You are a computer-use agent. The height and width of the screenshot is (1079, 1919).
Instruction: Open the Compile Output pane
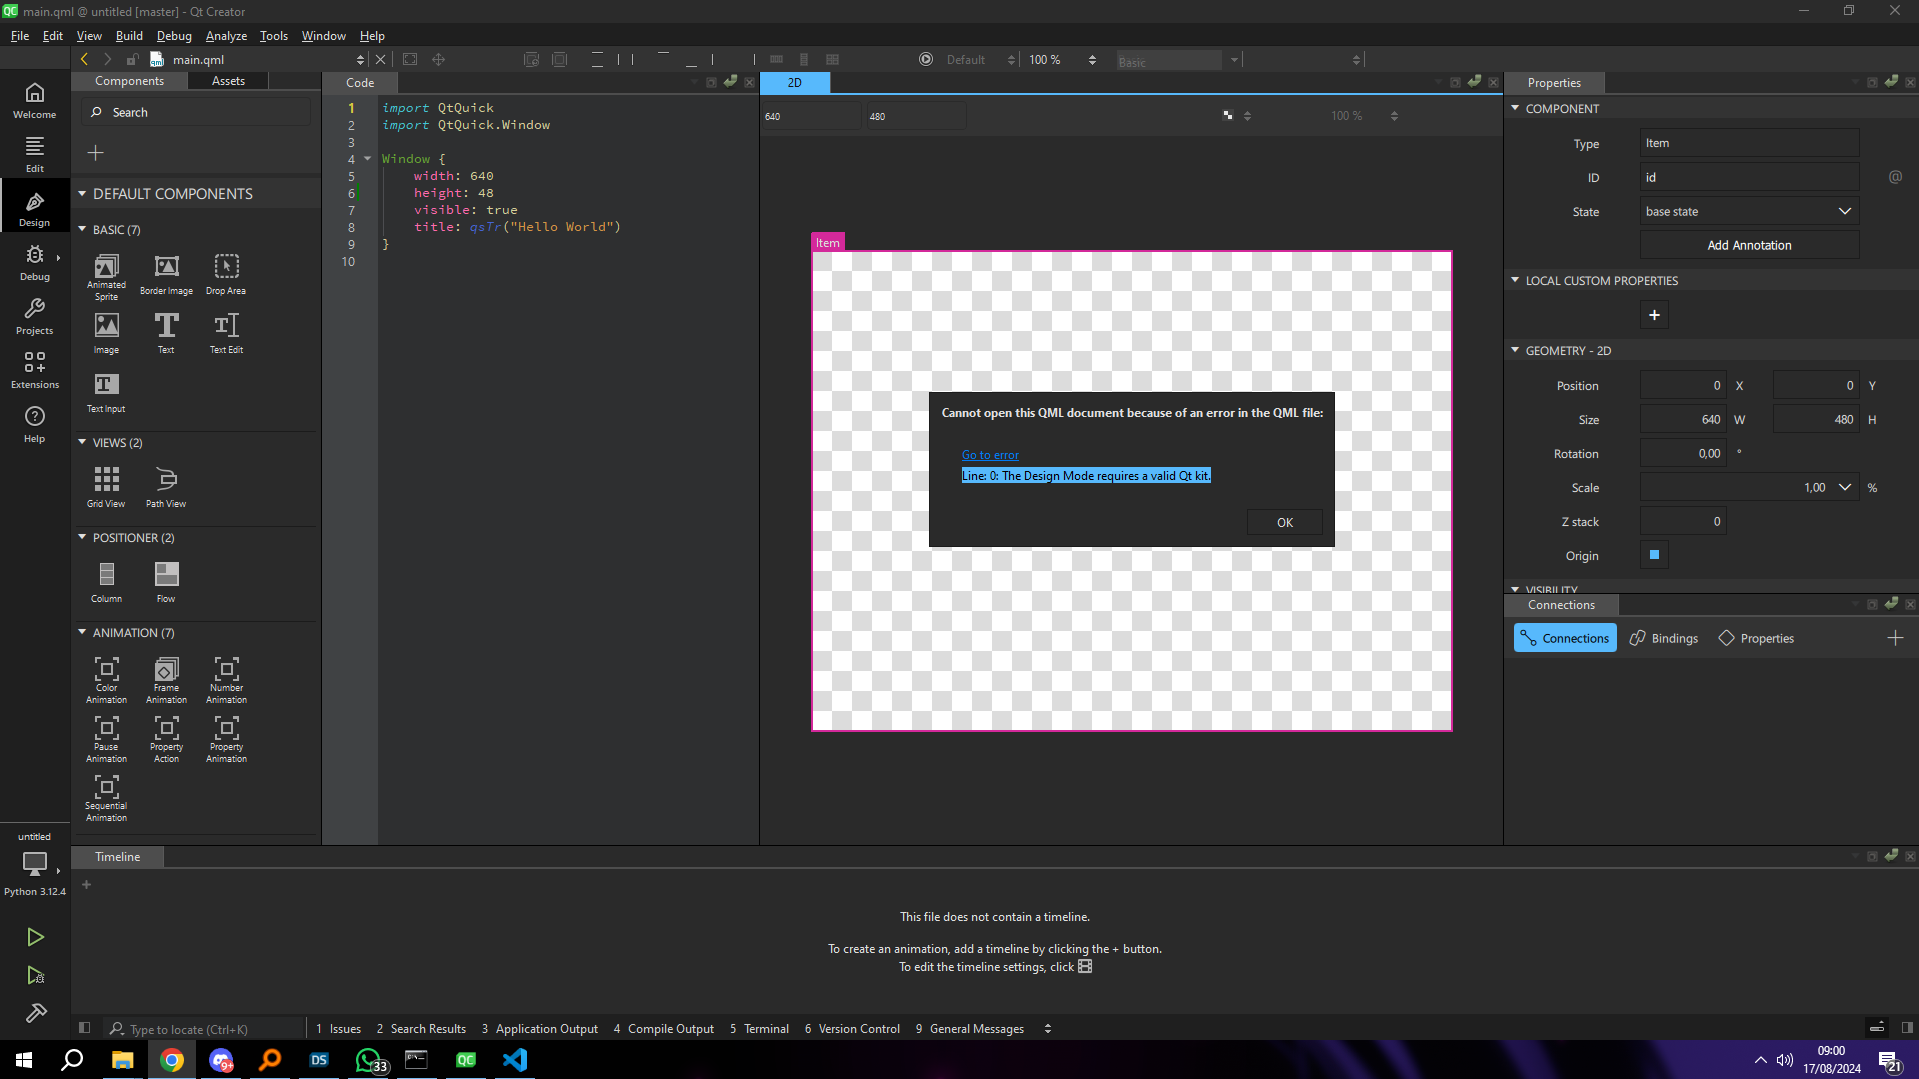coord(663,1029)
